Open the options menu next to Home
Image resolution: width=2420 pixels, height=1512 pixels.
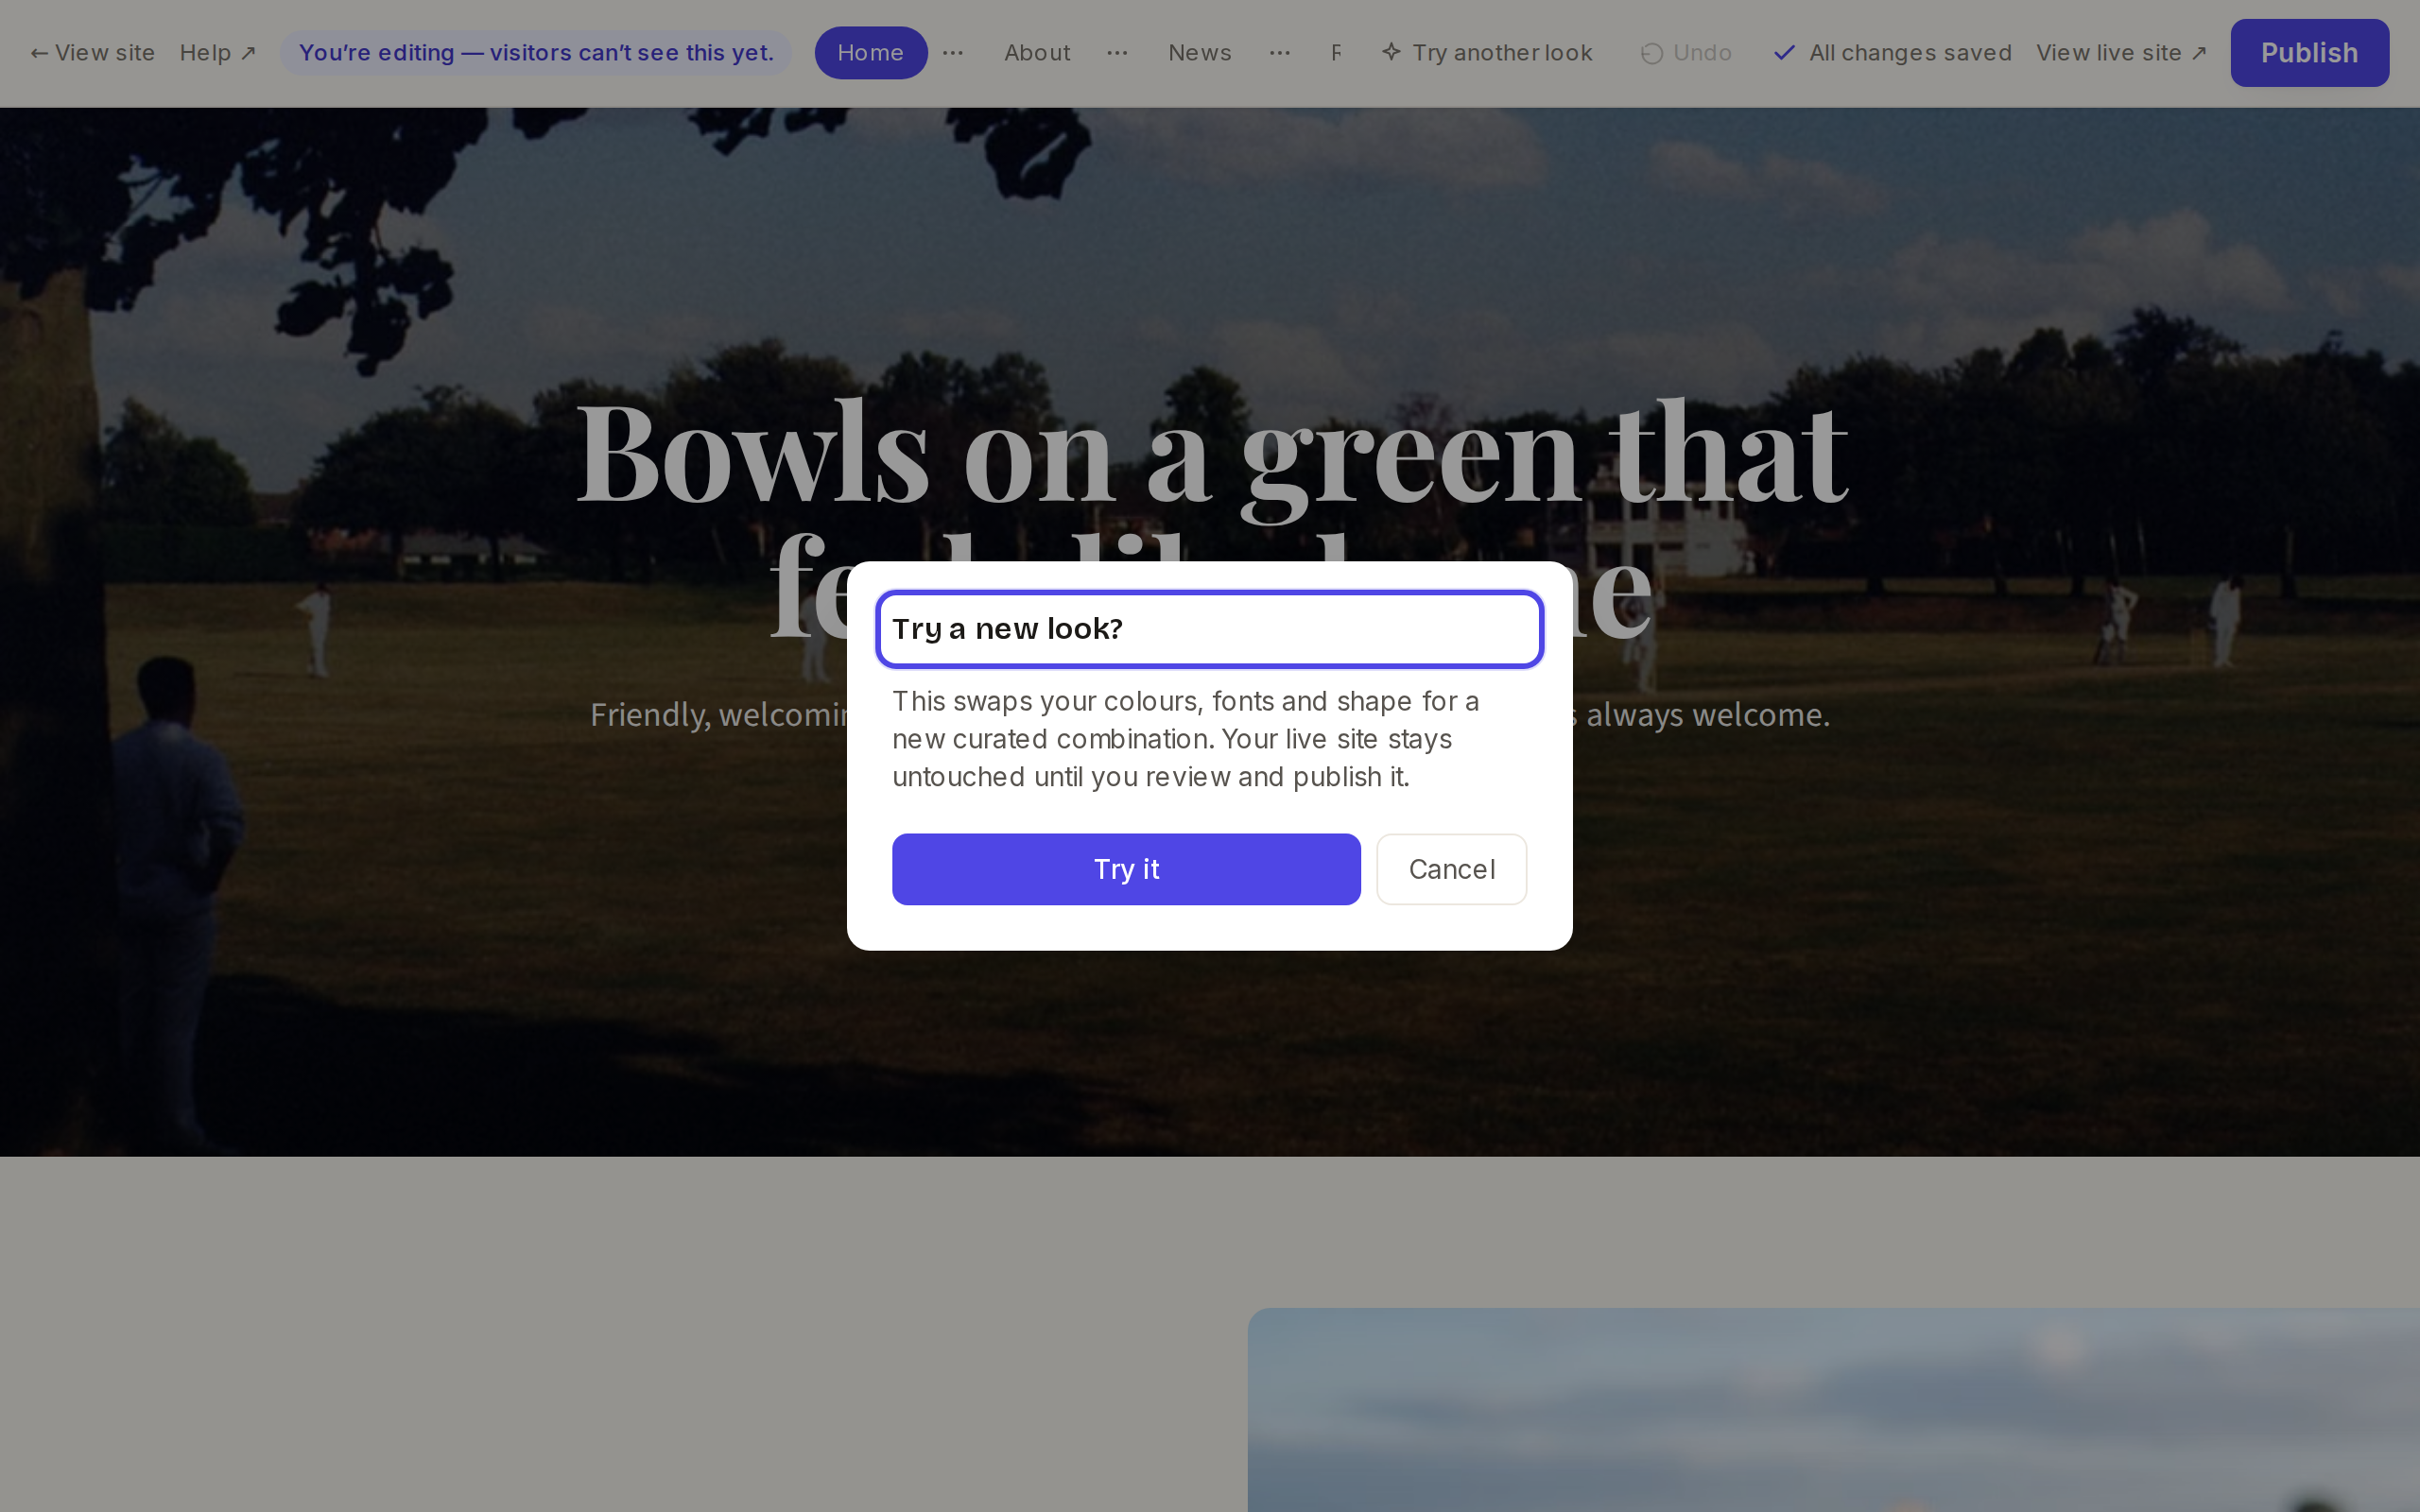(953, 53)
